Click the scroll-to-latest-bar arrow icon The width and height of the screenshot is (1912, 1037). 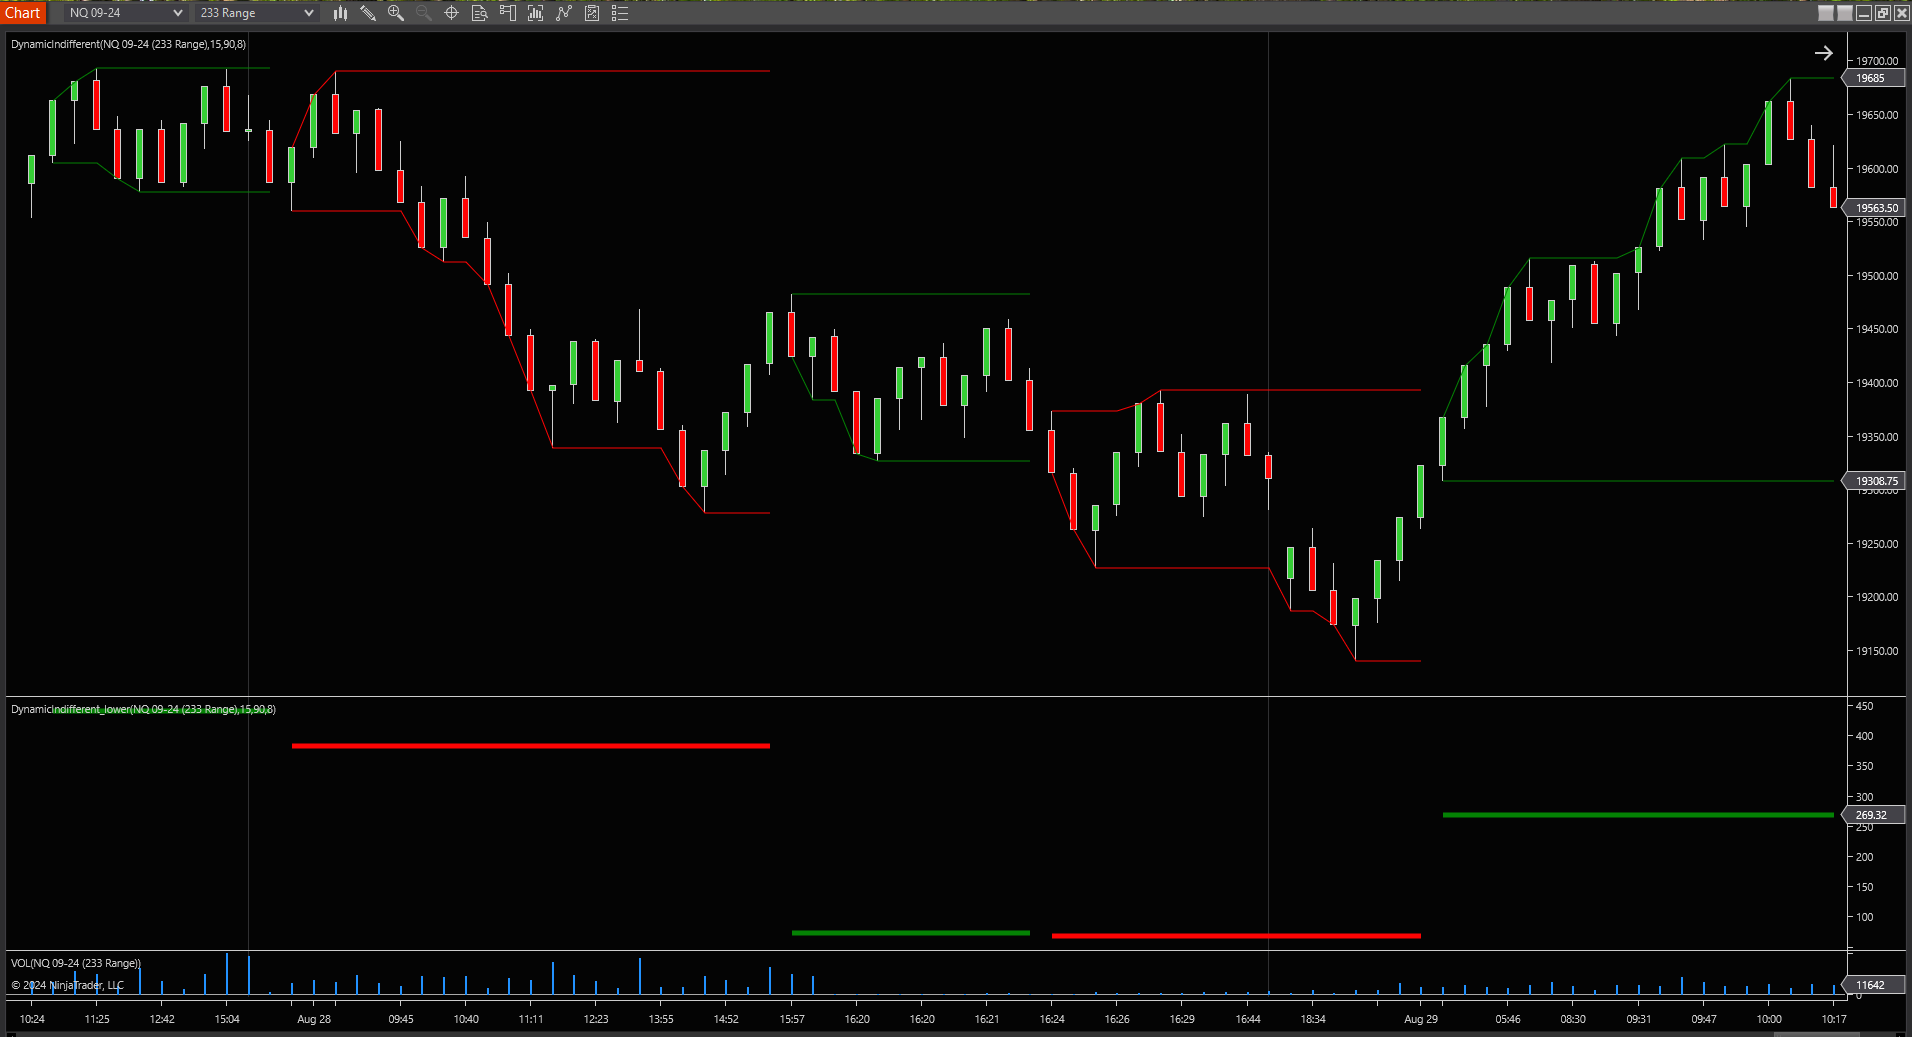tap(1823, 53)
